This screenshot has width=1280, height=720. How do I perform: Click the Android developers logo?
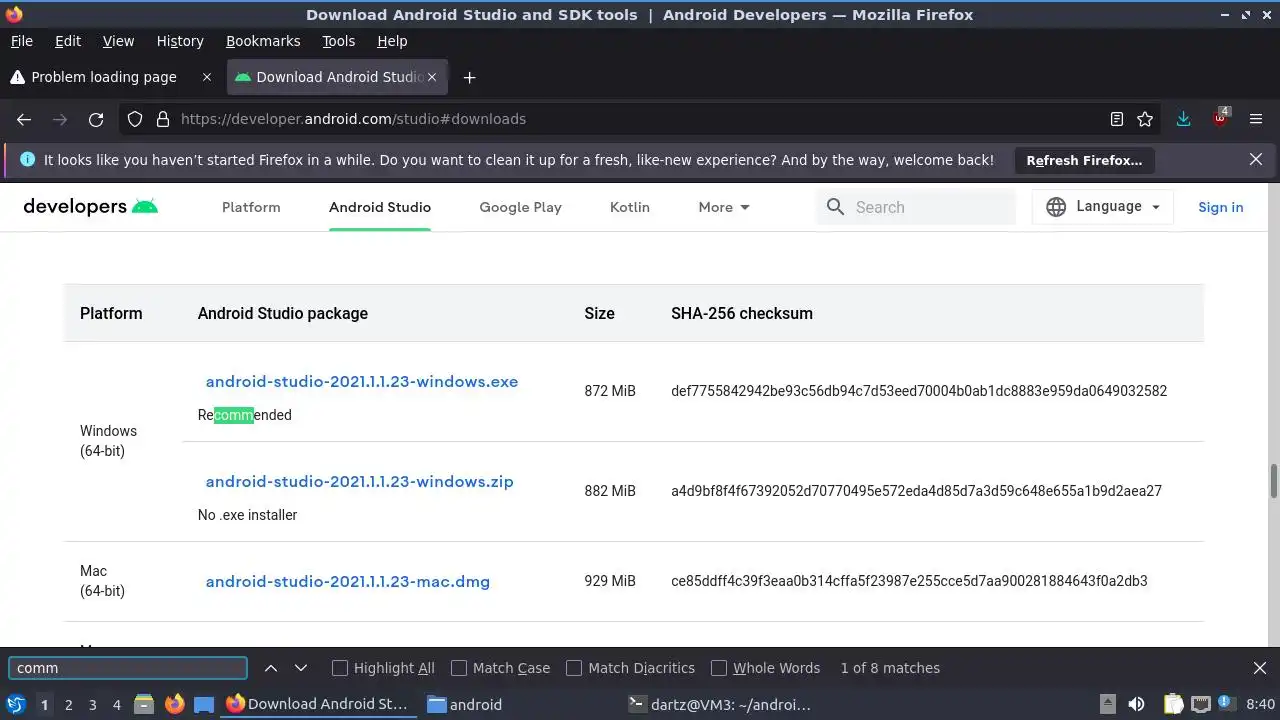pyautogui.click(x=91, y=207)
